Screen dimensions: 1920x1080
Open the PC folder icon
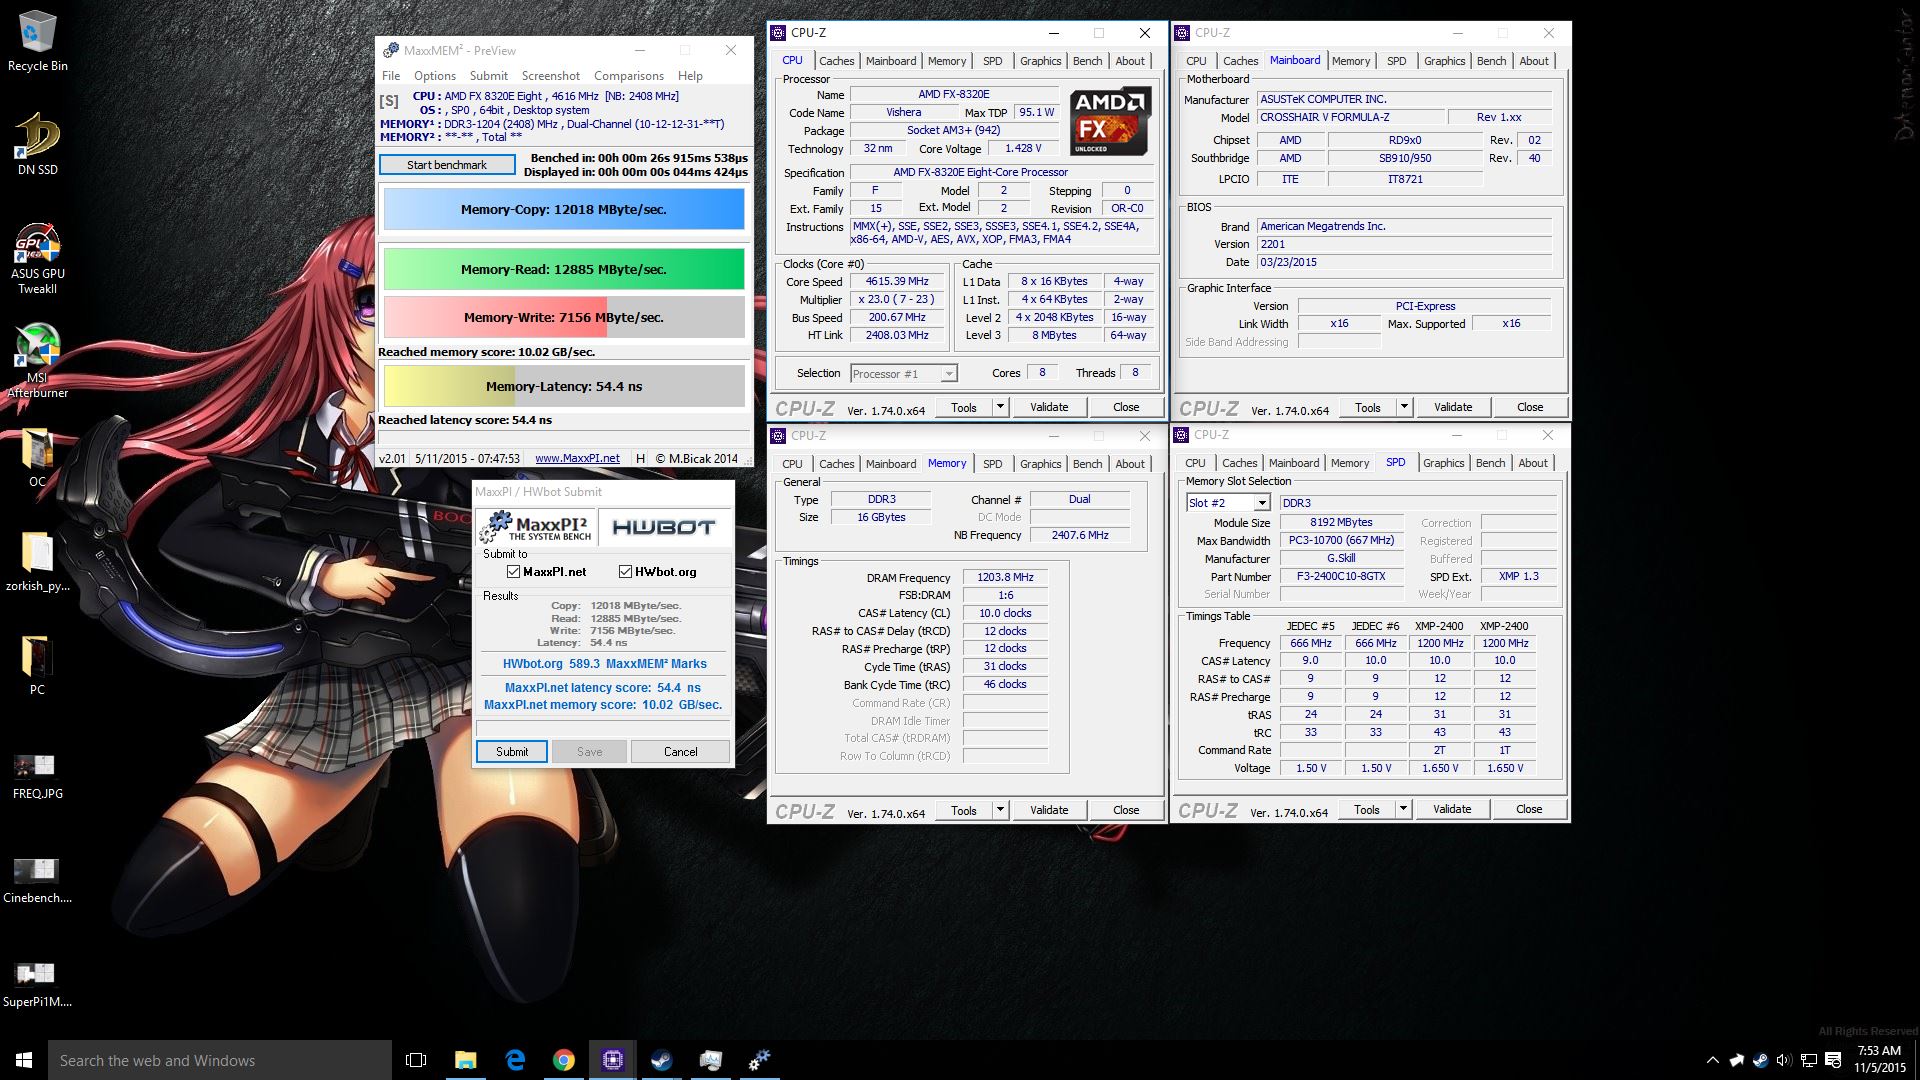coord(37,665)
